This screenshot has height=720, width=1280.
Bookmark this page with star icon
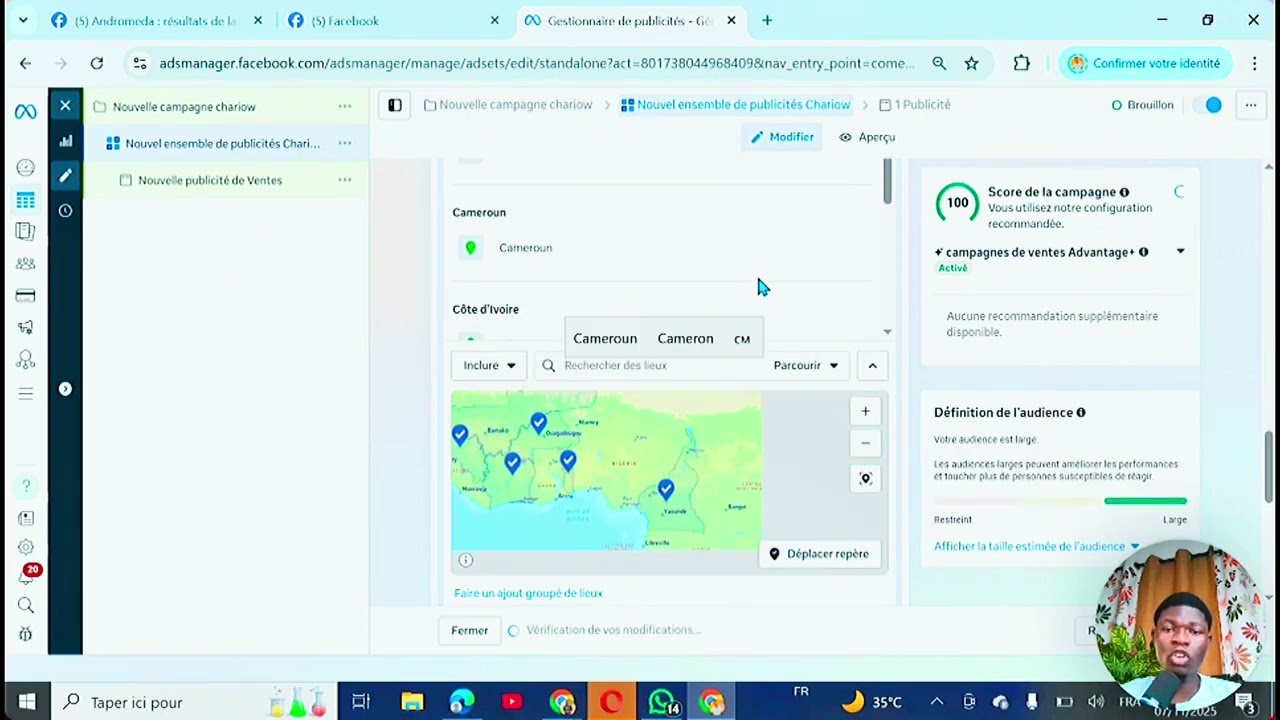tap(971, 63)
